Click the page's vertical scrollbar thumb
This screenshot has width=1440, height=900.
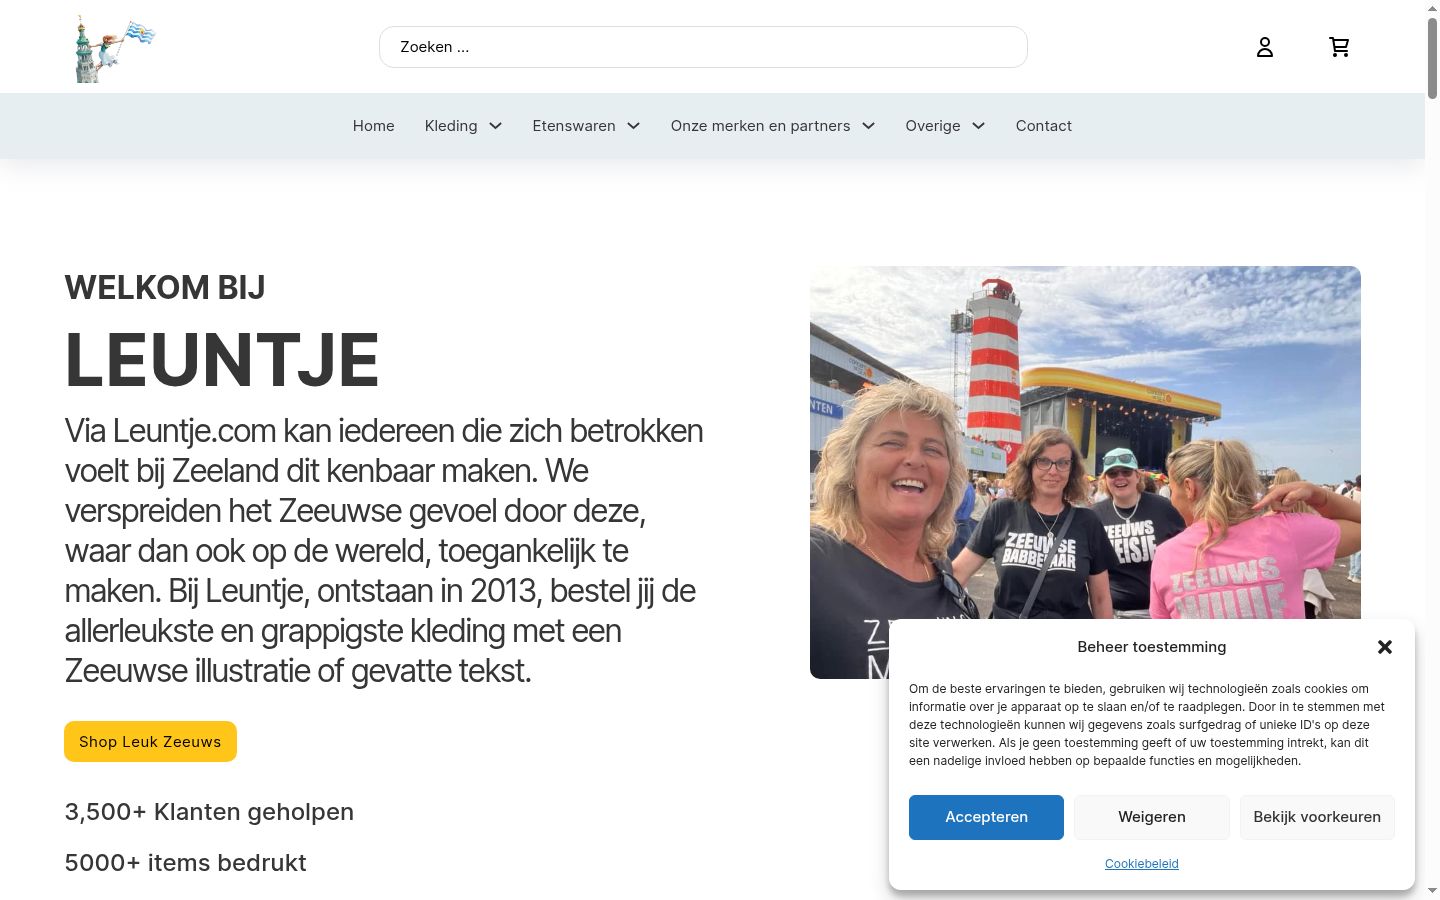(1432, 58)
